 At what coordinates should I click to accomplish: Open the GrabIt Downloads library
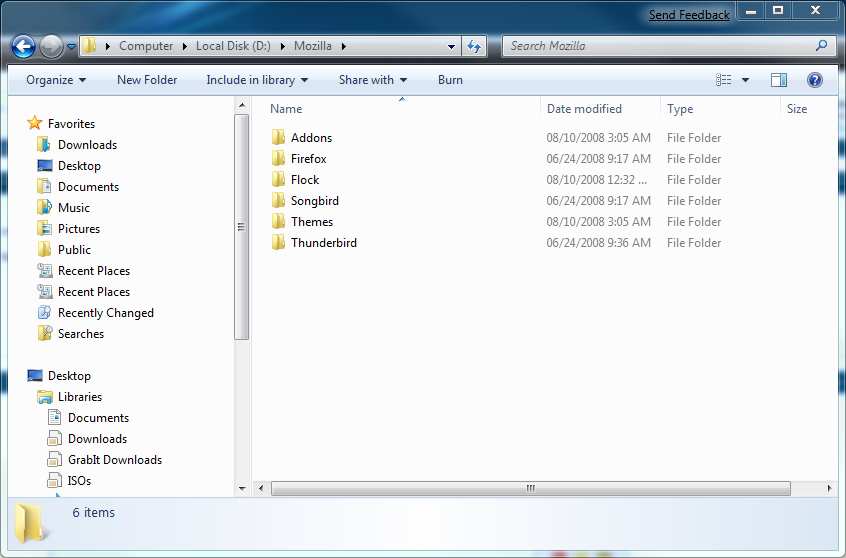pyautogui.click(x=114, y=460)
